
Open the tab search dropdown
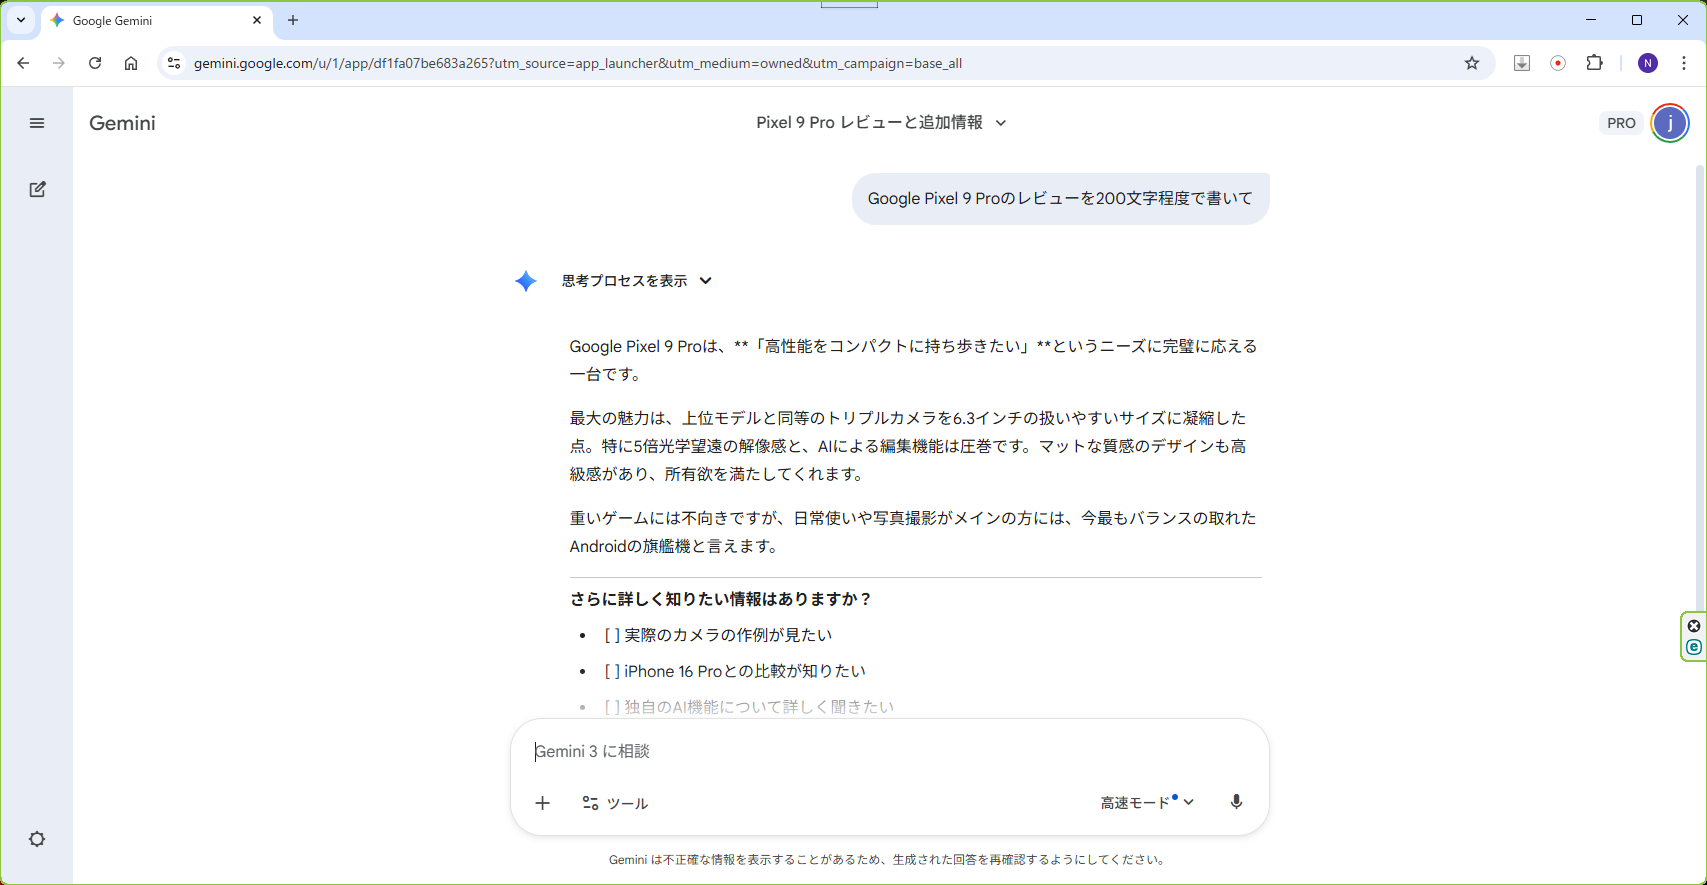point(21,20)
